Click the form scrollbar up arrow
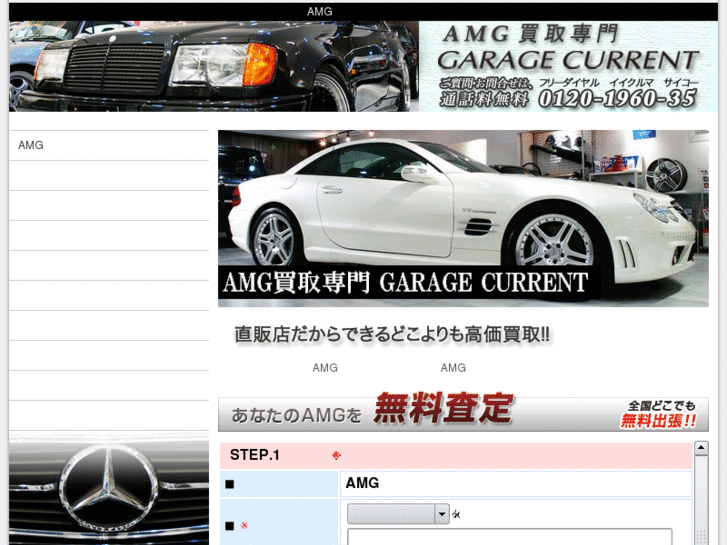The image size is (727, 545). (701, 448)
